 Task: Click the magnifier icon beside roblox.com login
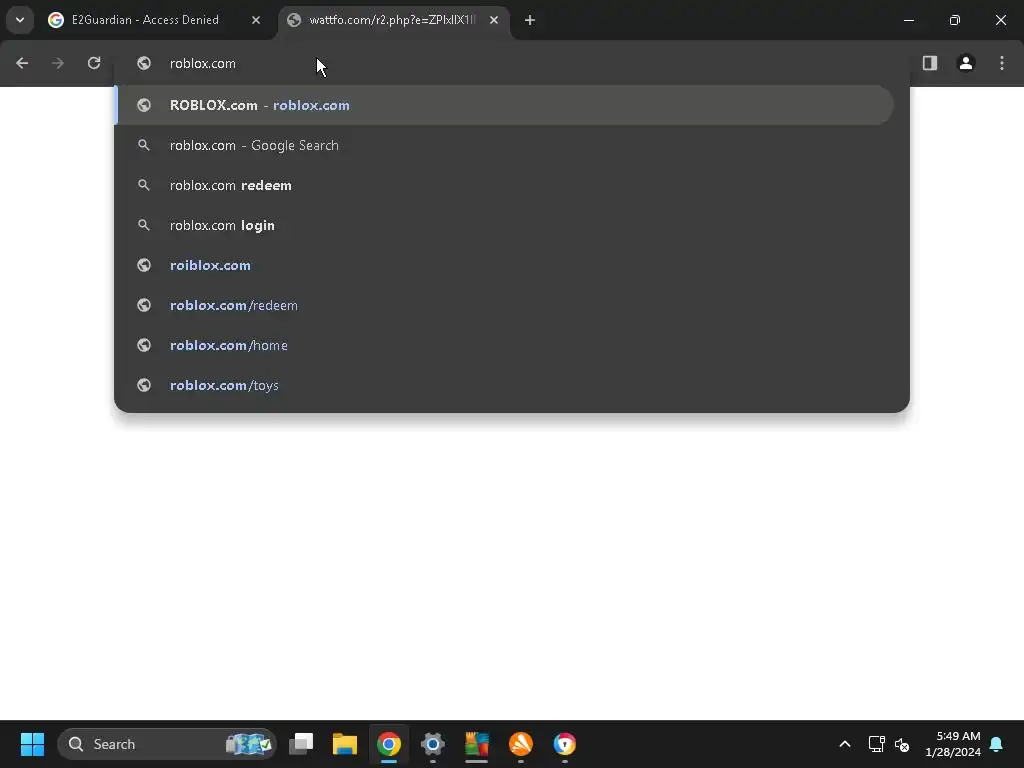(144, 225)
